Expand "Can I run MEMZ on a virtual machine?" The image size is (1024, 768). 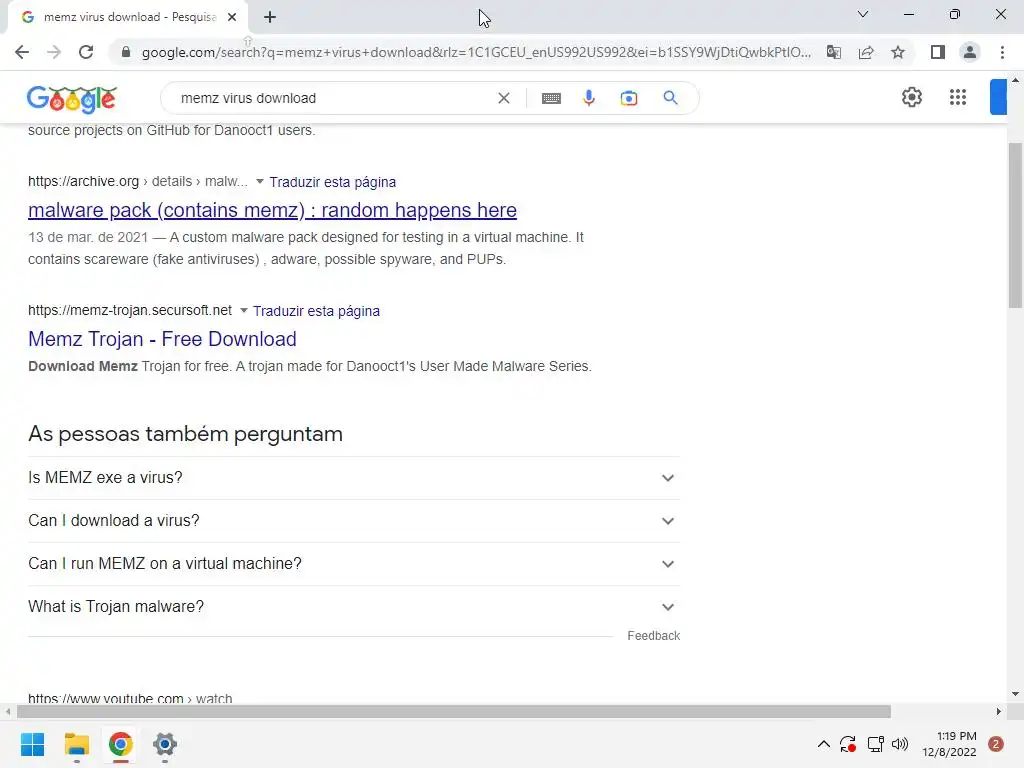tap(354, 564)
